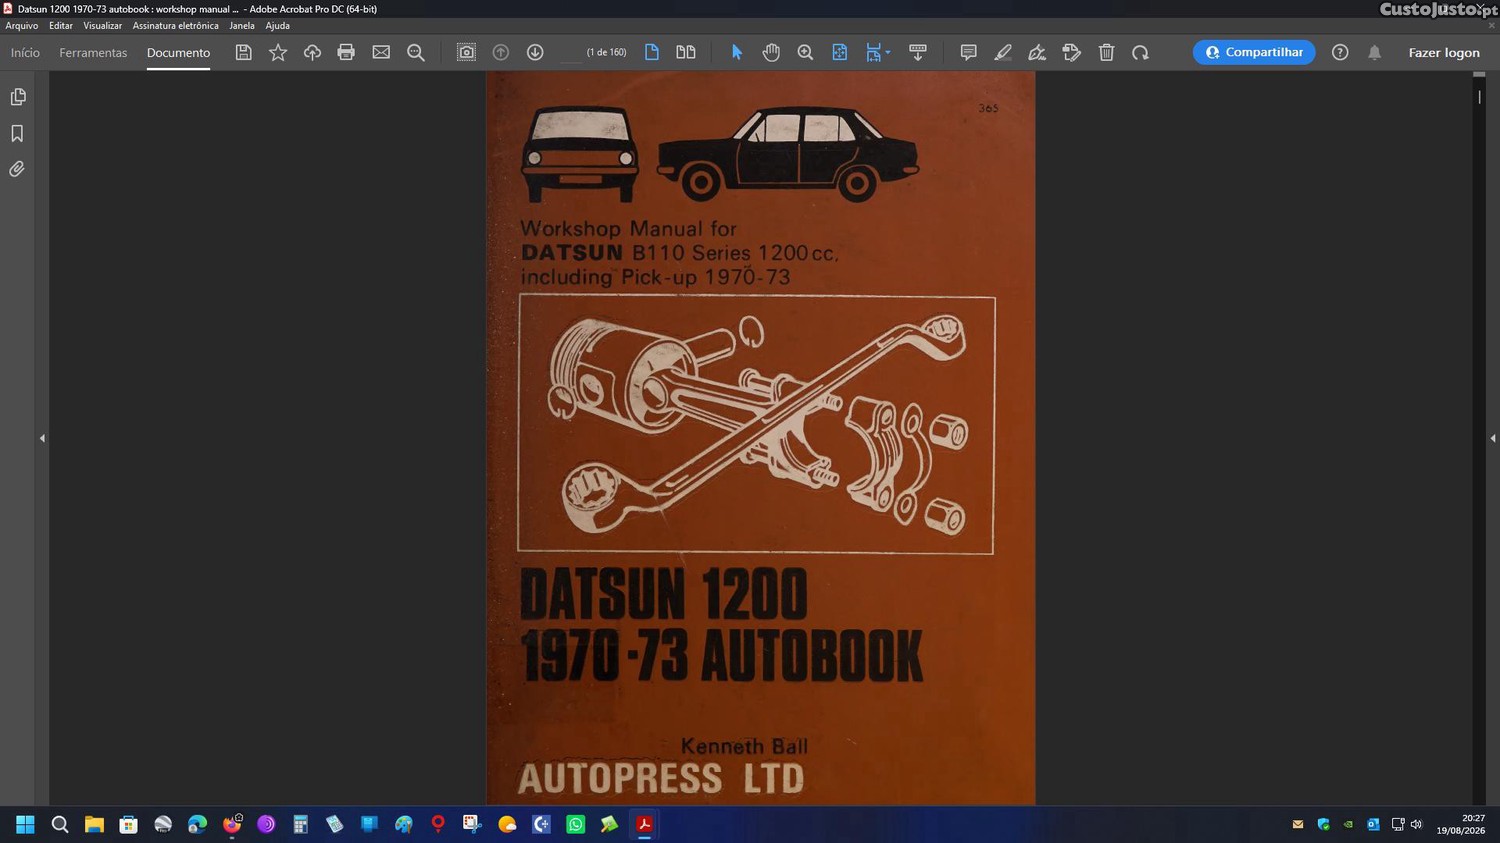Send the file by email envelope icon

pyautogui.click(x=381, y=52)
